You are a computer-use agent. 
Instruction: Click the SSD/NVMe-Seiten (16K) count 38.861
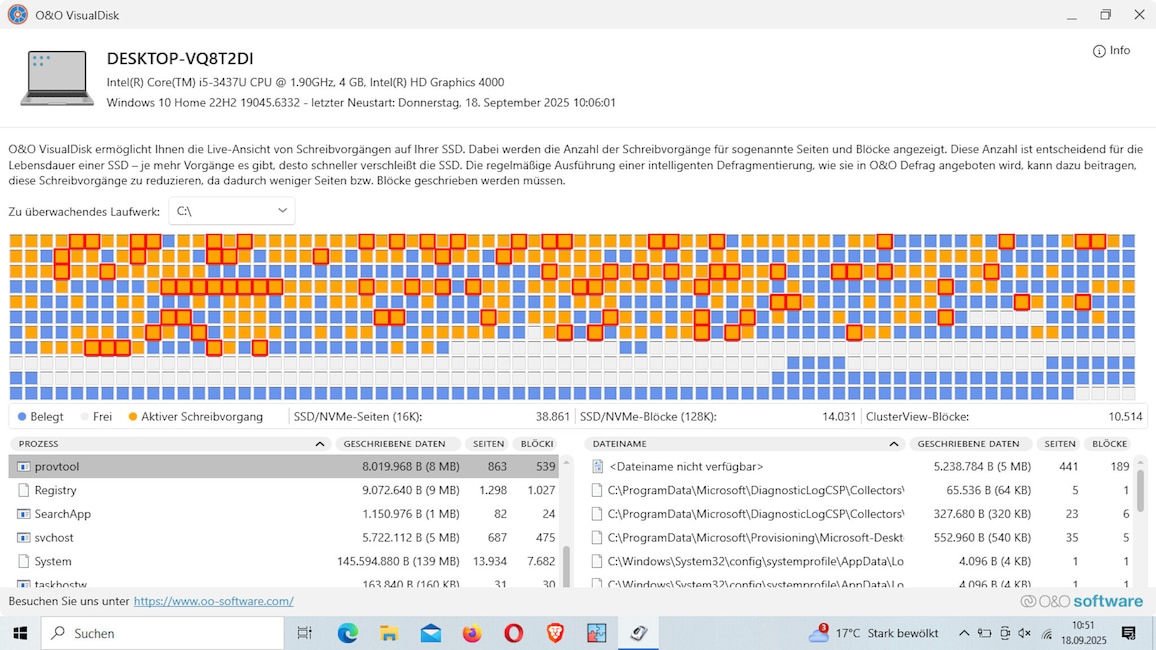click(552, 417)
